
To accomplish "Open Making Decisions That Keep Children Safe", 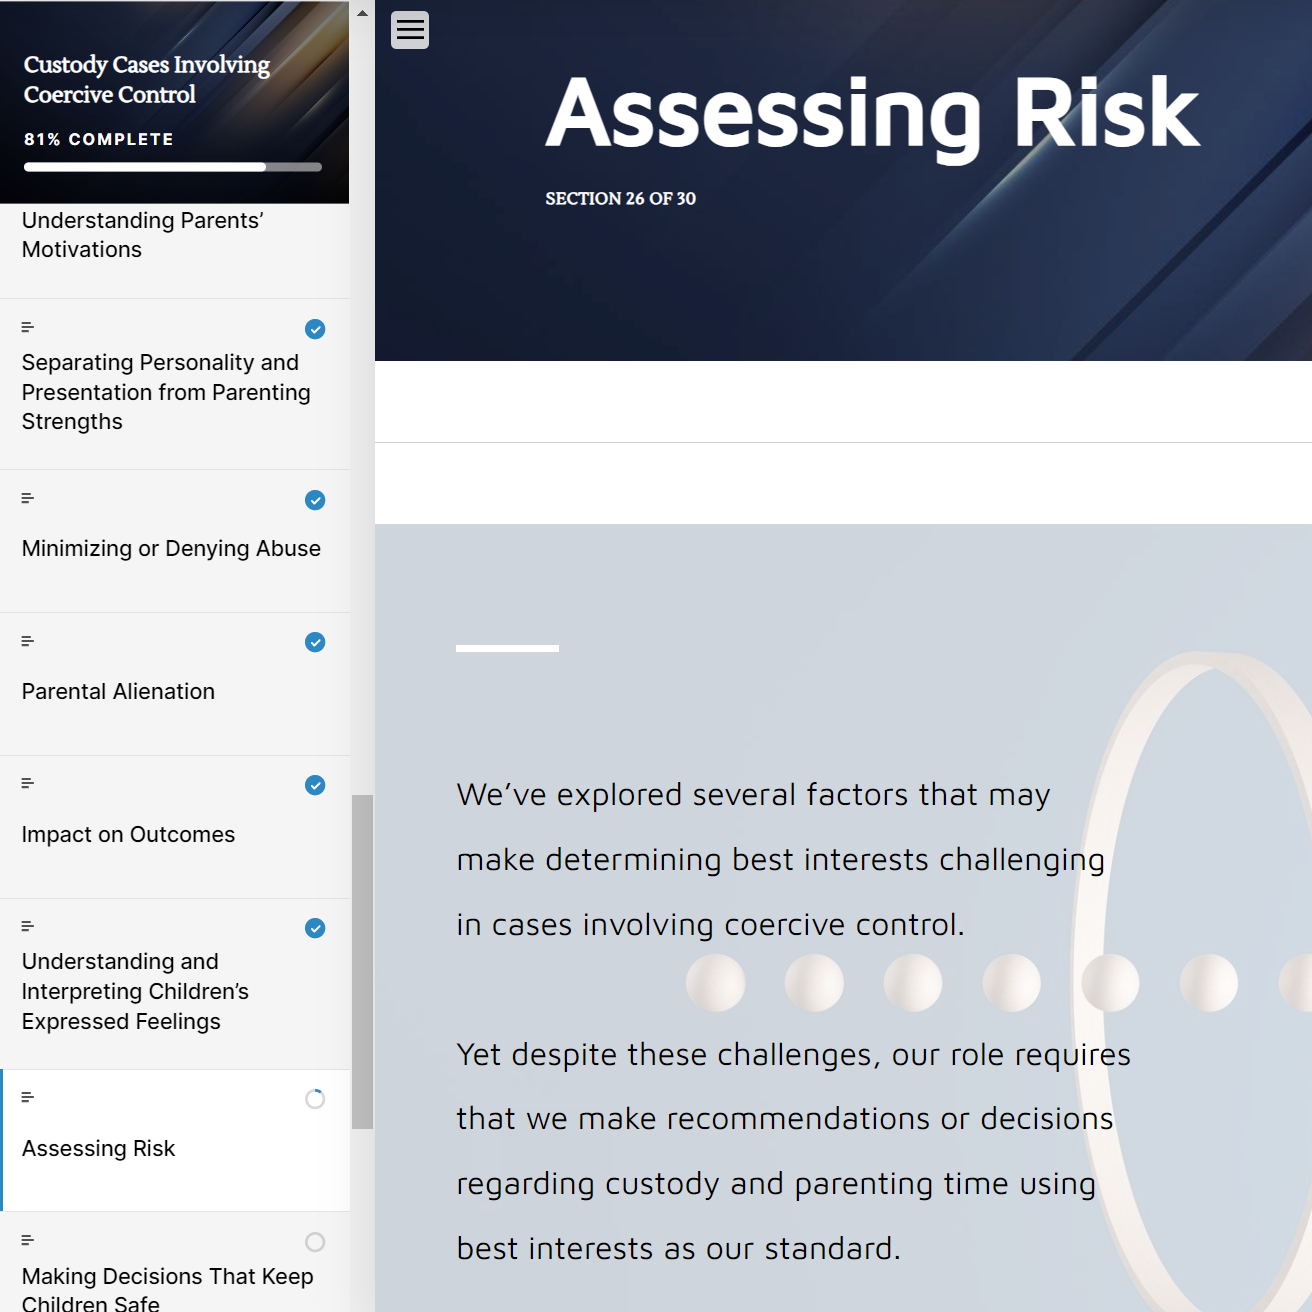I will [167, 1288].
